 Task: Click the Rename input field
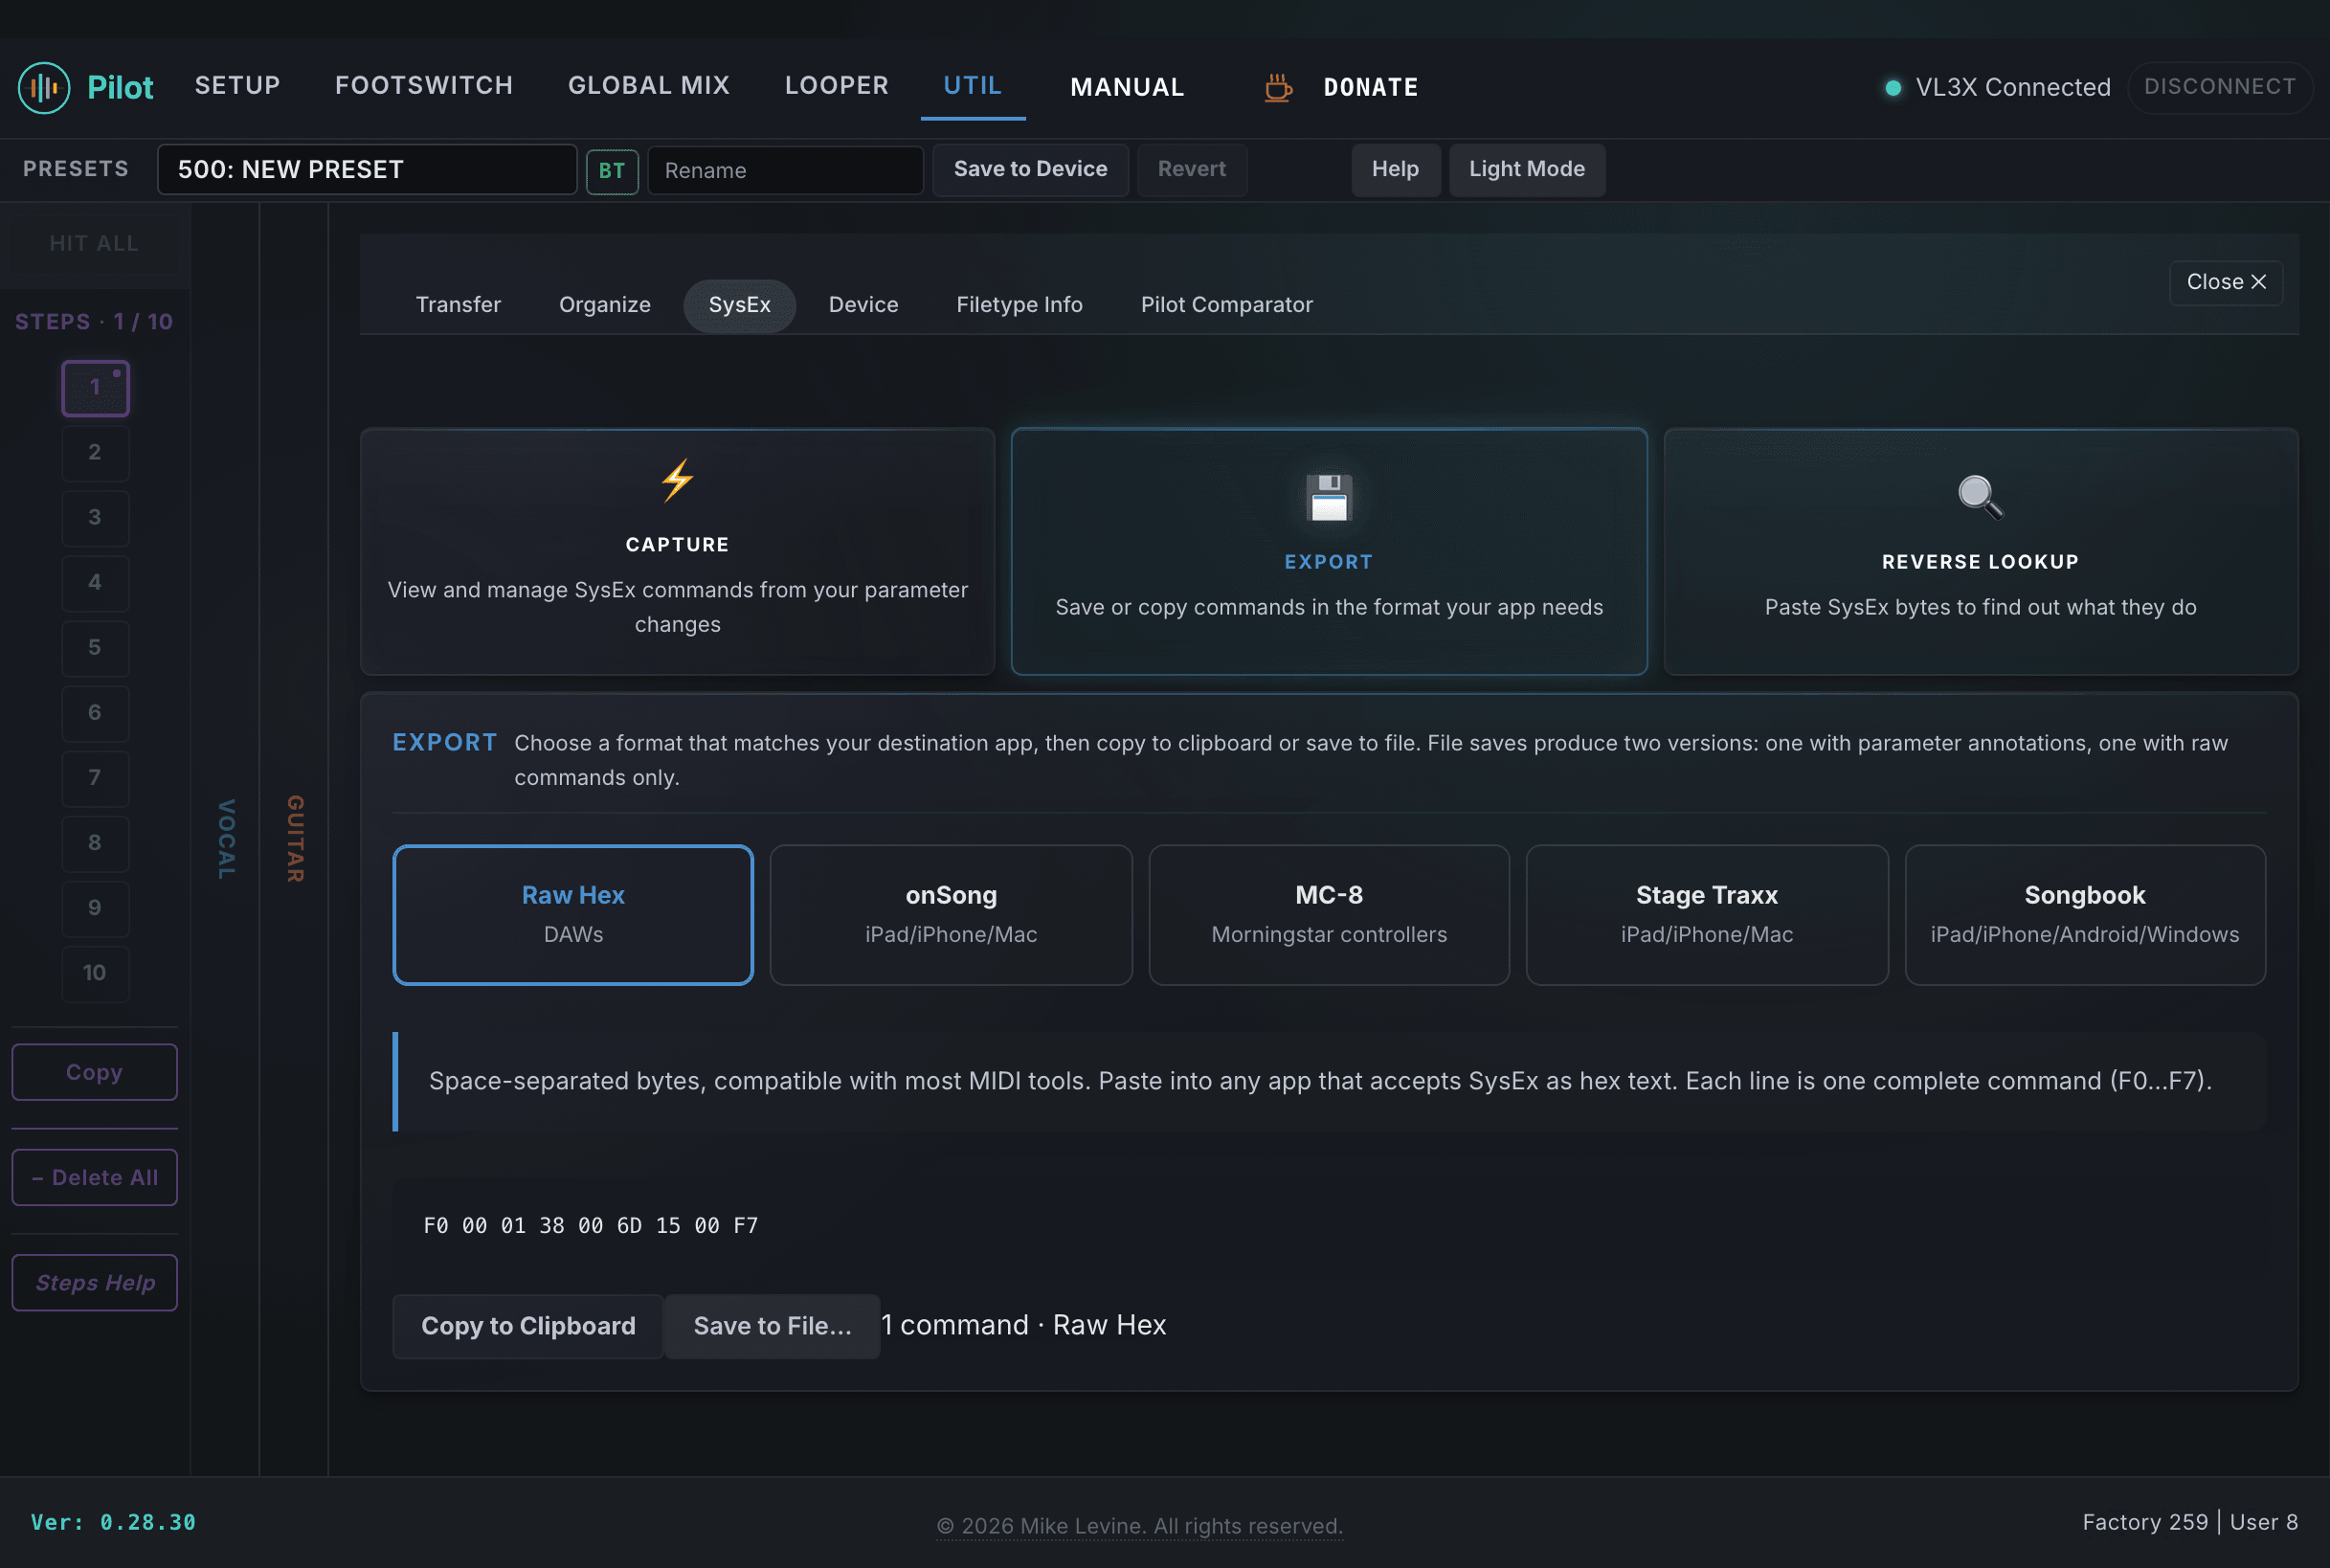tap(786, 170)
